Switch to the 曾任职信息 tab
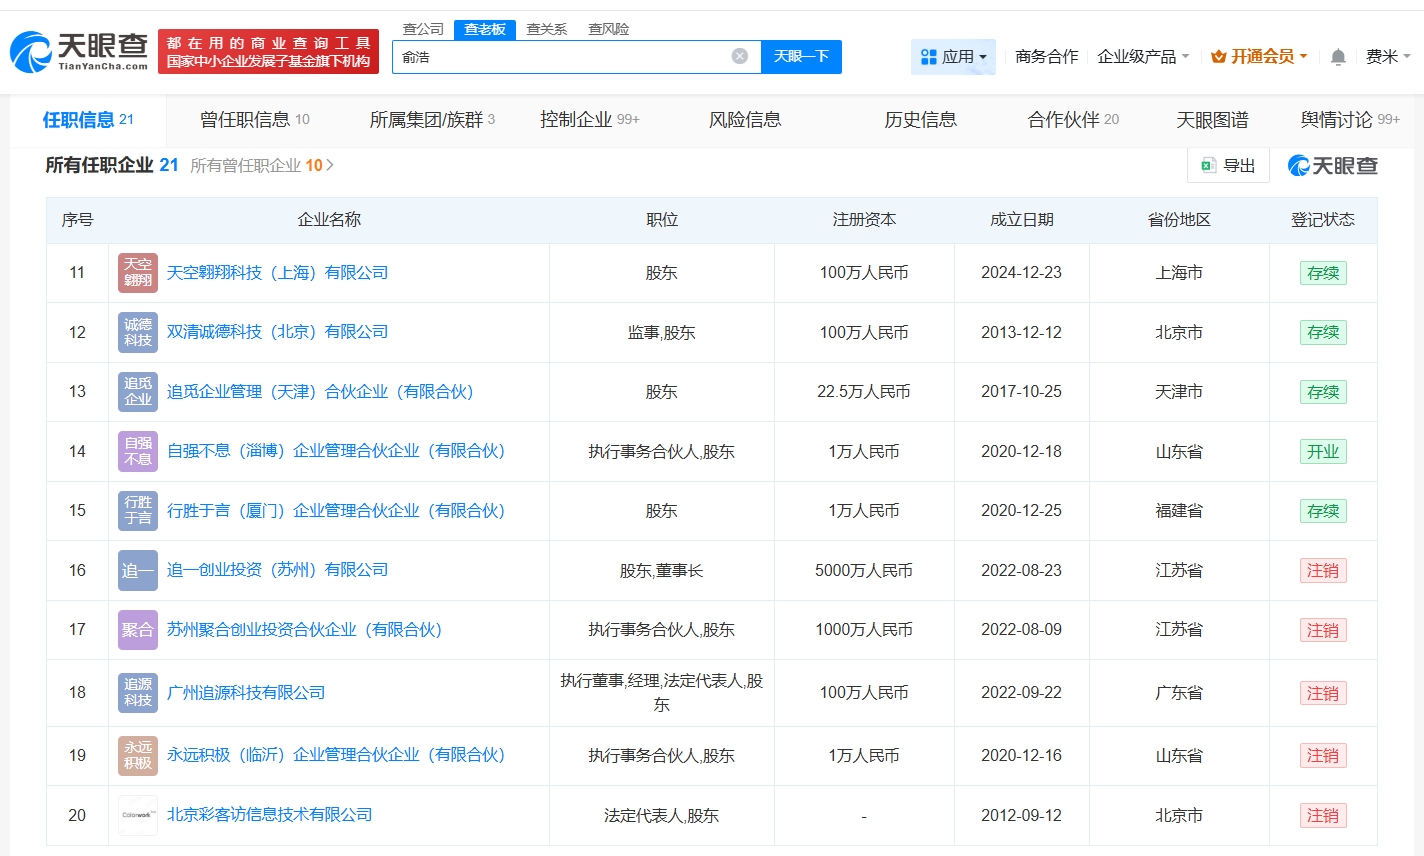Image resolution: width=1424 pixels, height=856 pixels. [254, 120]
